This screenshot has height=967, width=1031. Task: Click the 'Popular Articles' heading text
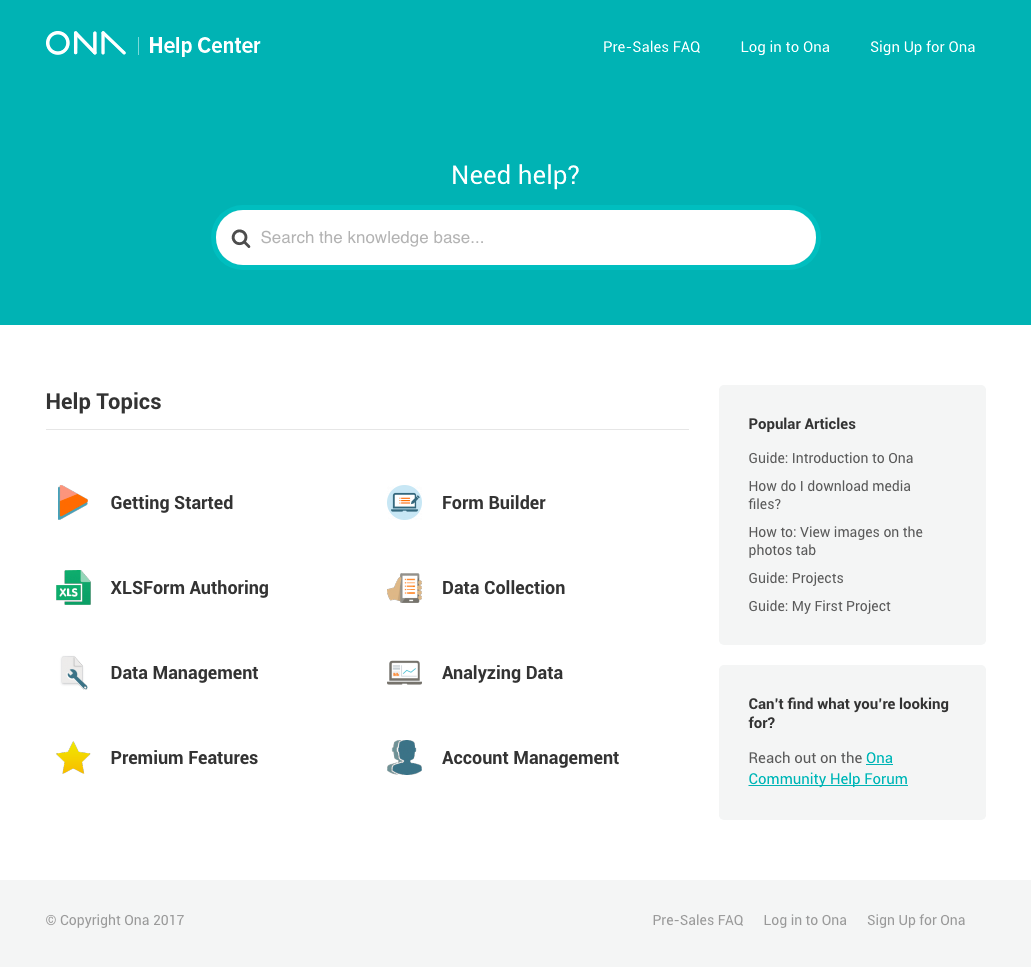coord(802,424)
